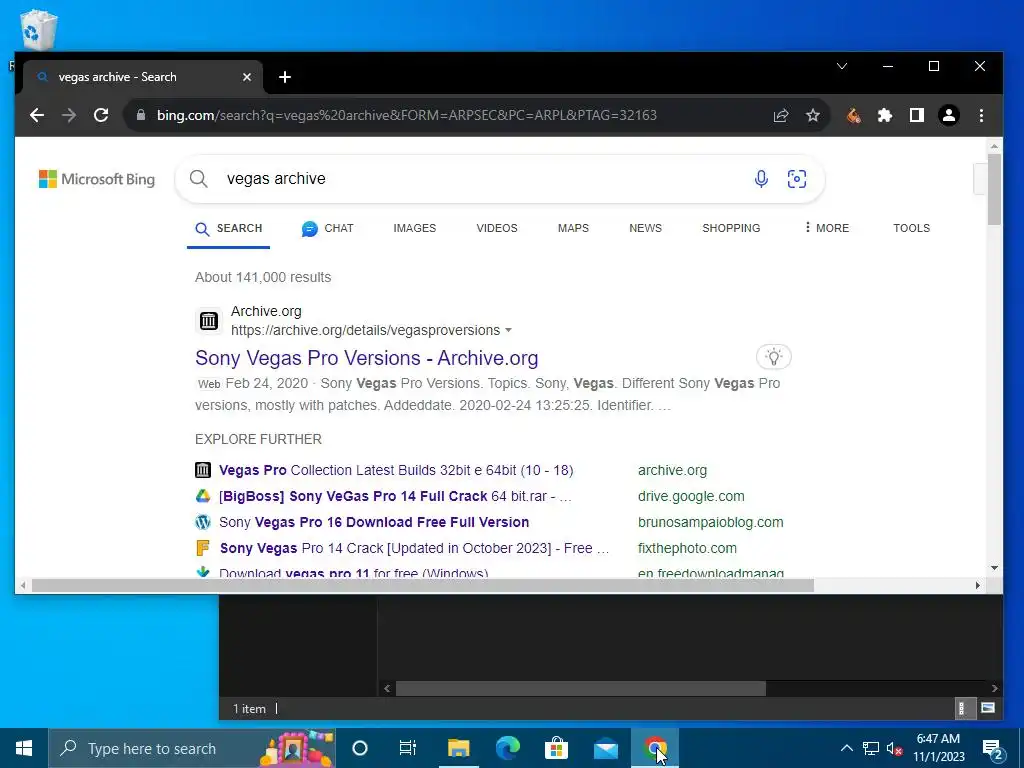Switch to the NEWS tab
1024x768 pixels.
tap(645, 229)
